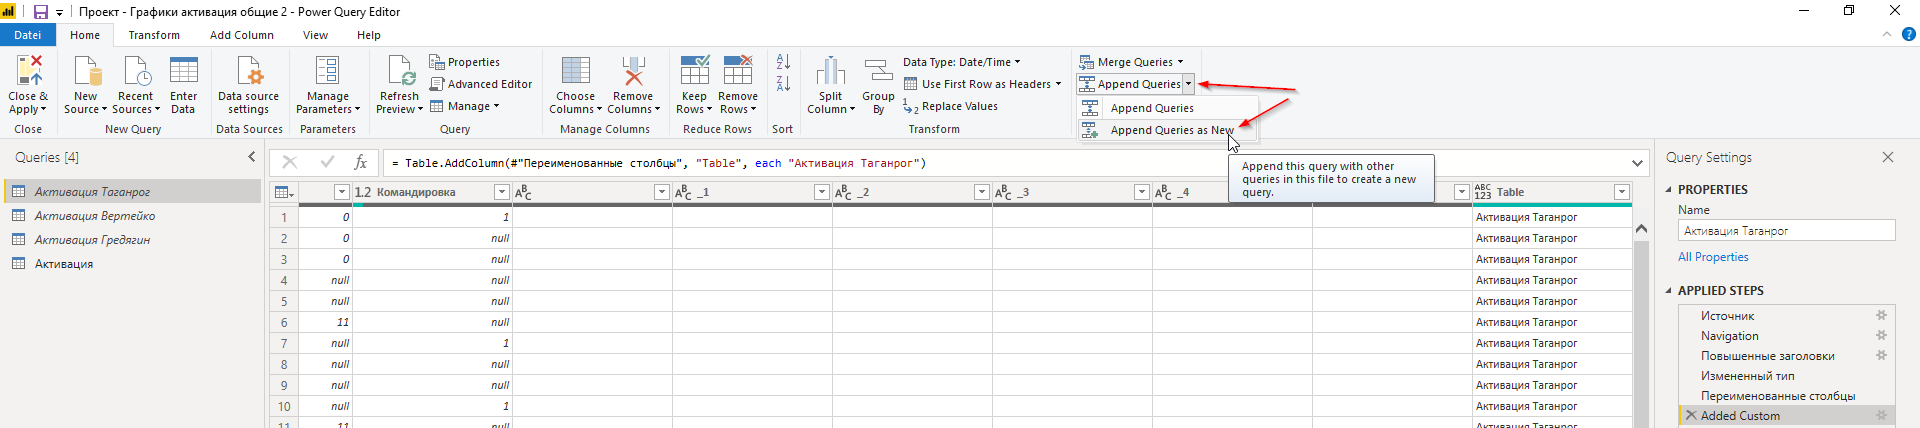Image resolution: width=1920 pixels, height=428 pixels.
Task: Collapse the PROPERTIES section
Action: (x=1668, y=189)
